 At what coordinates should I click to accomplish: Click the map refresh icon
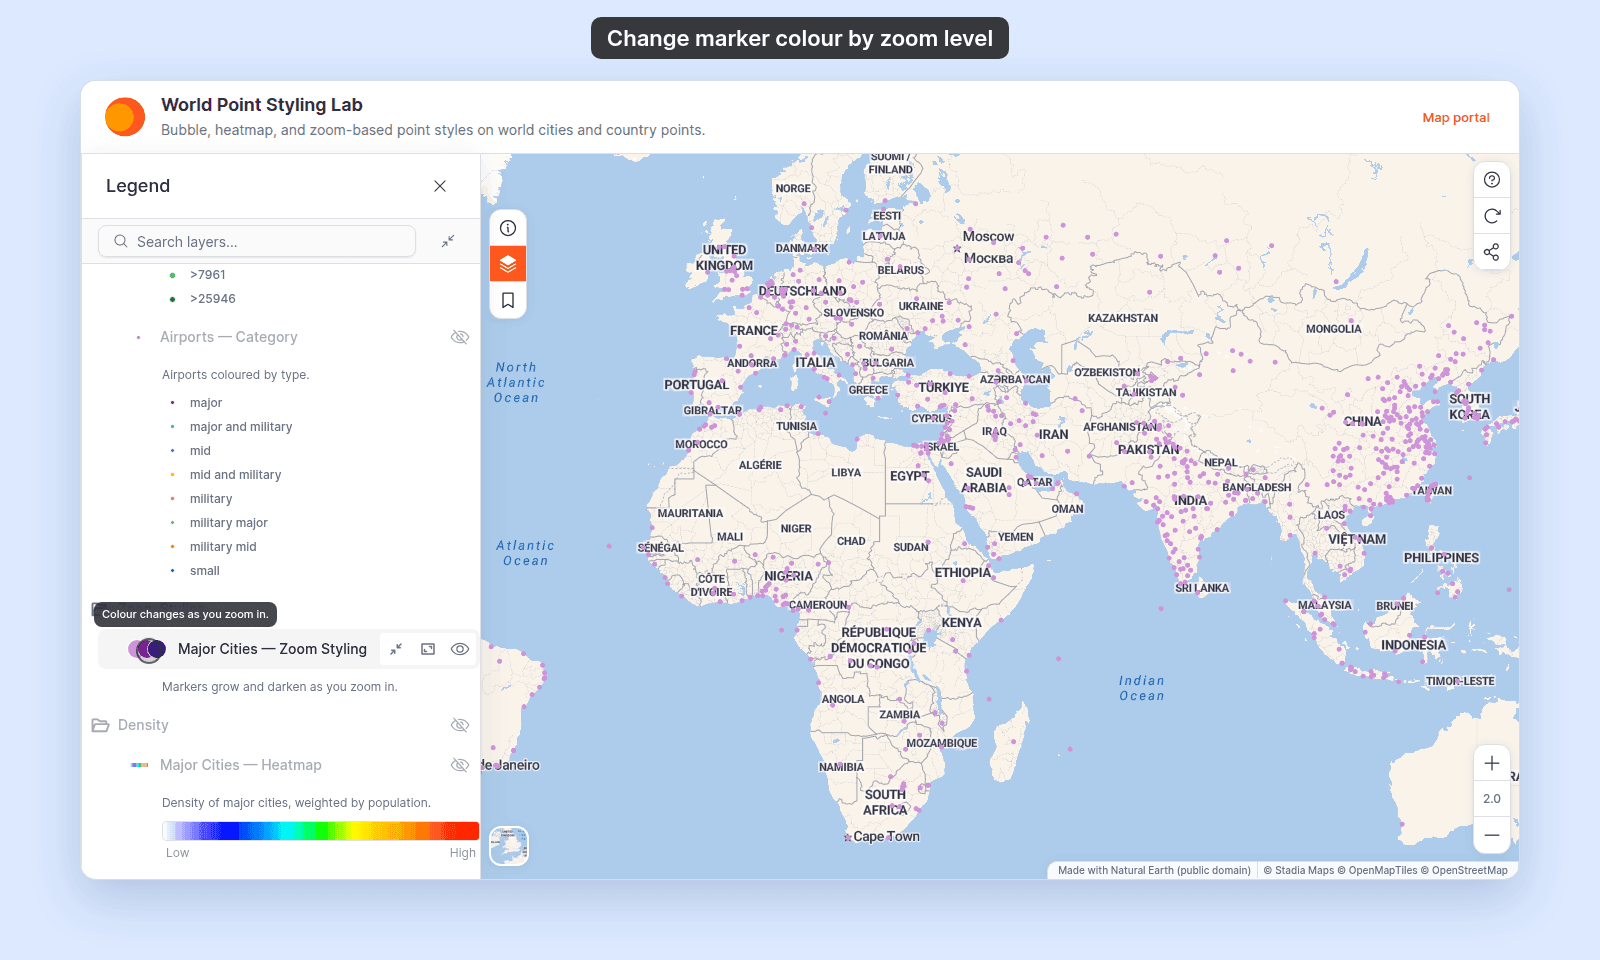pyautogui.click(x=1492, y=216)
